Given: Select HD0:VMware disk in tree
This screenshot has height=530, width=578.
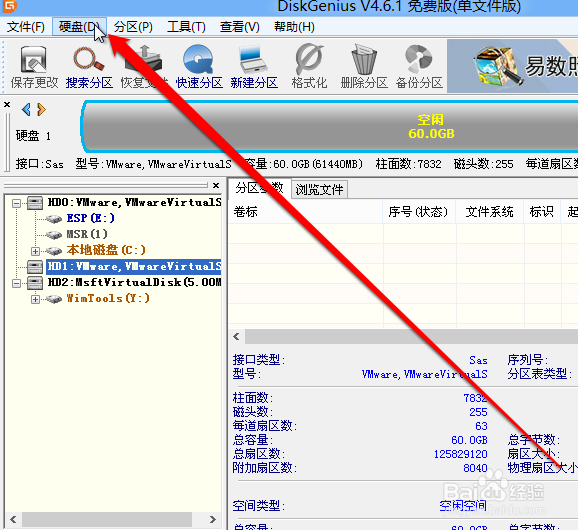Looking at the screenshot, I should [135, 202].
